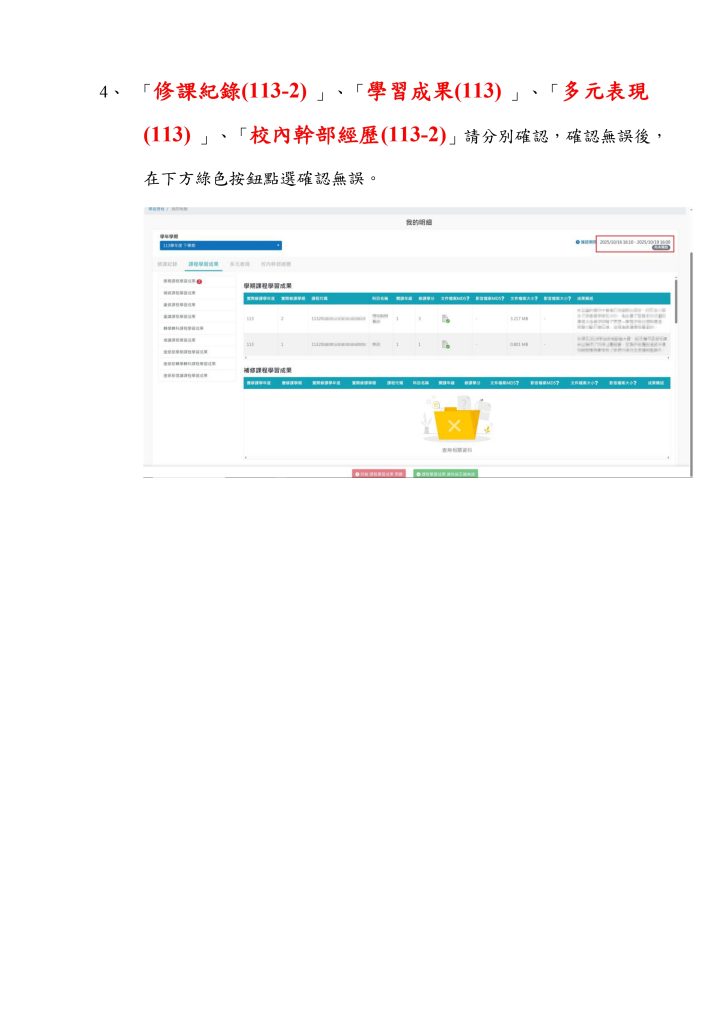Open the 學年學期 semester dropdown
Viewport: 724px width, 1024px height.
click(220, 245)
